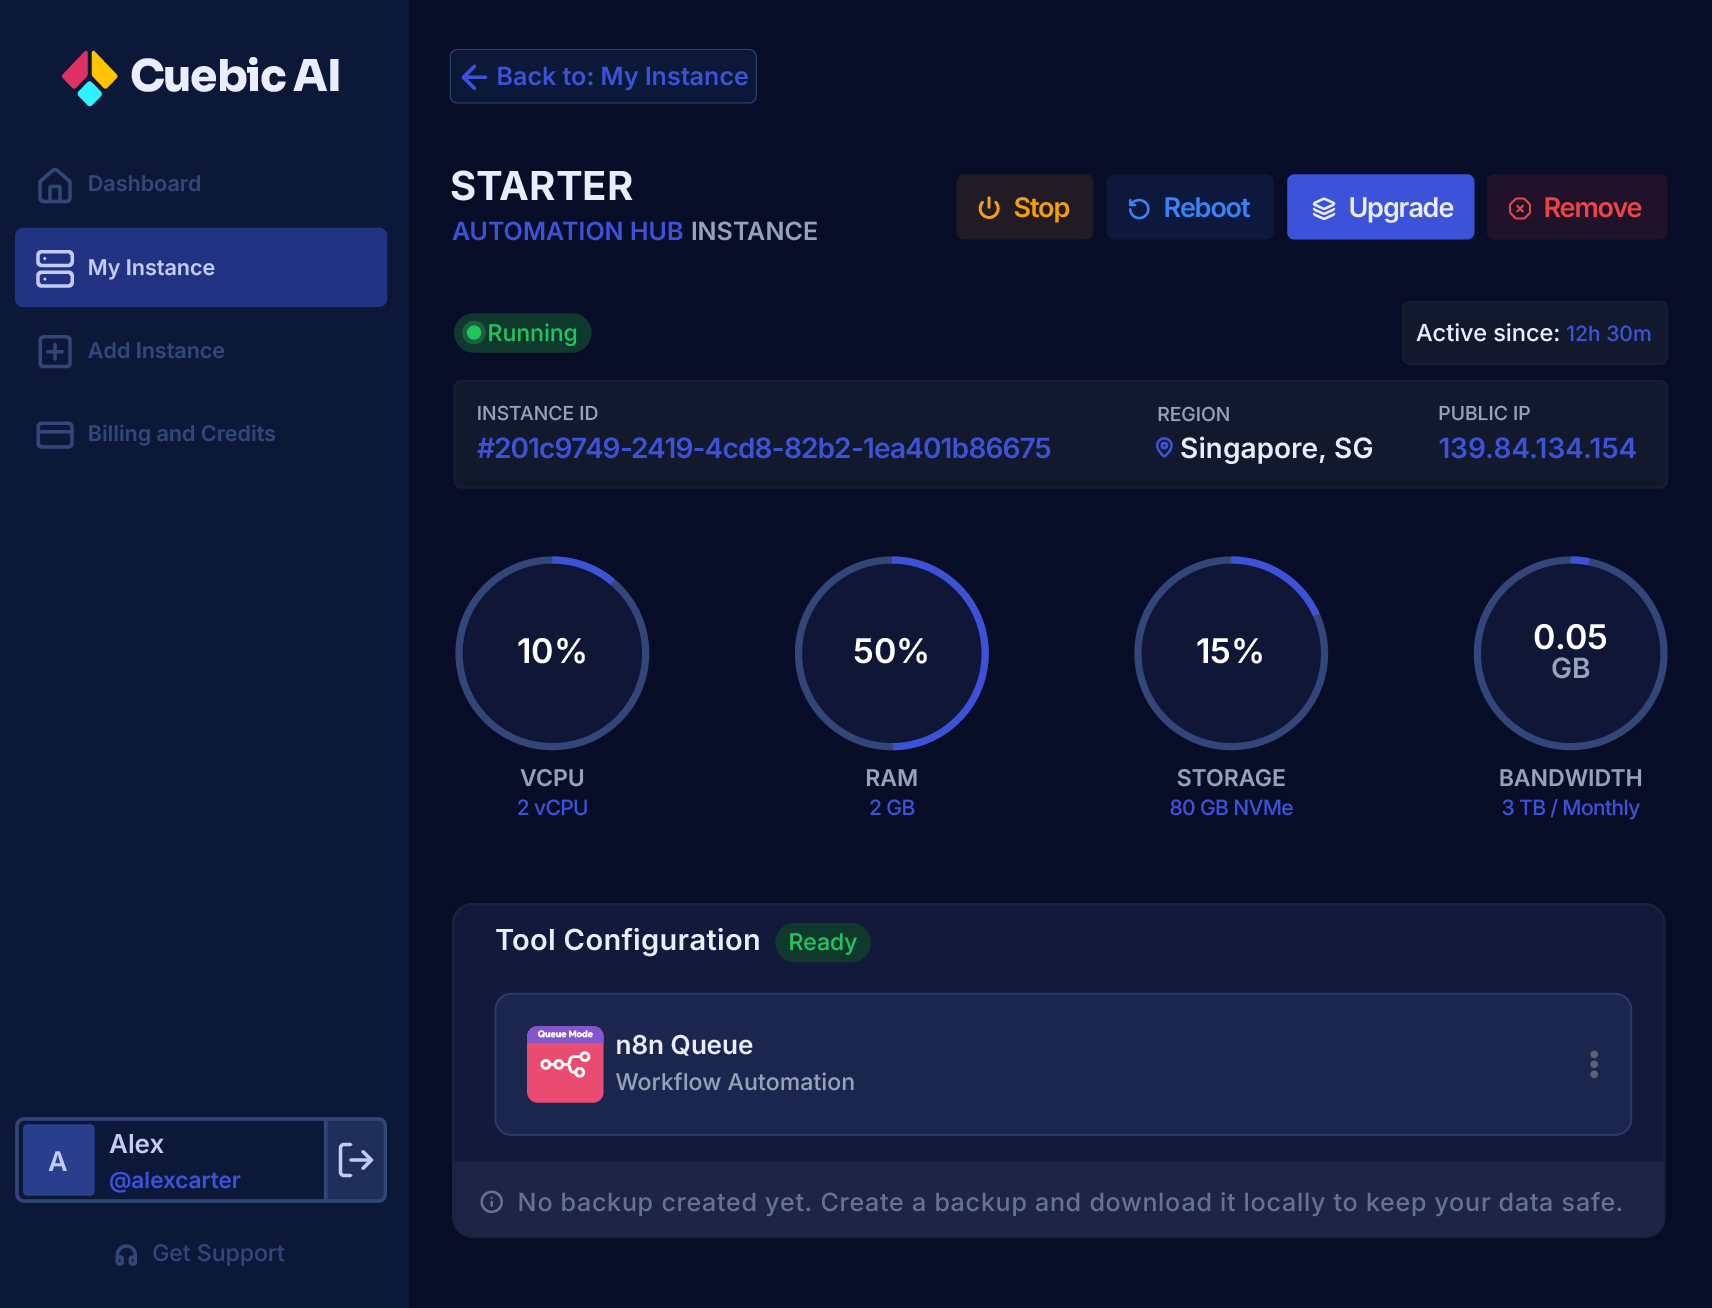
Task: Click the n8n Queue workflow icon
Action: (565, 1066)
